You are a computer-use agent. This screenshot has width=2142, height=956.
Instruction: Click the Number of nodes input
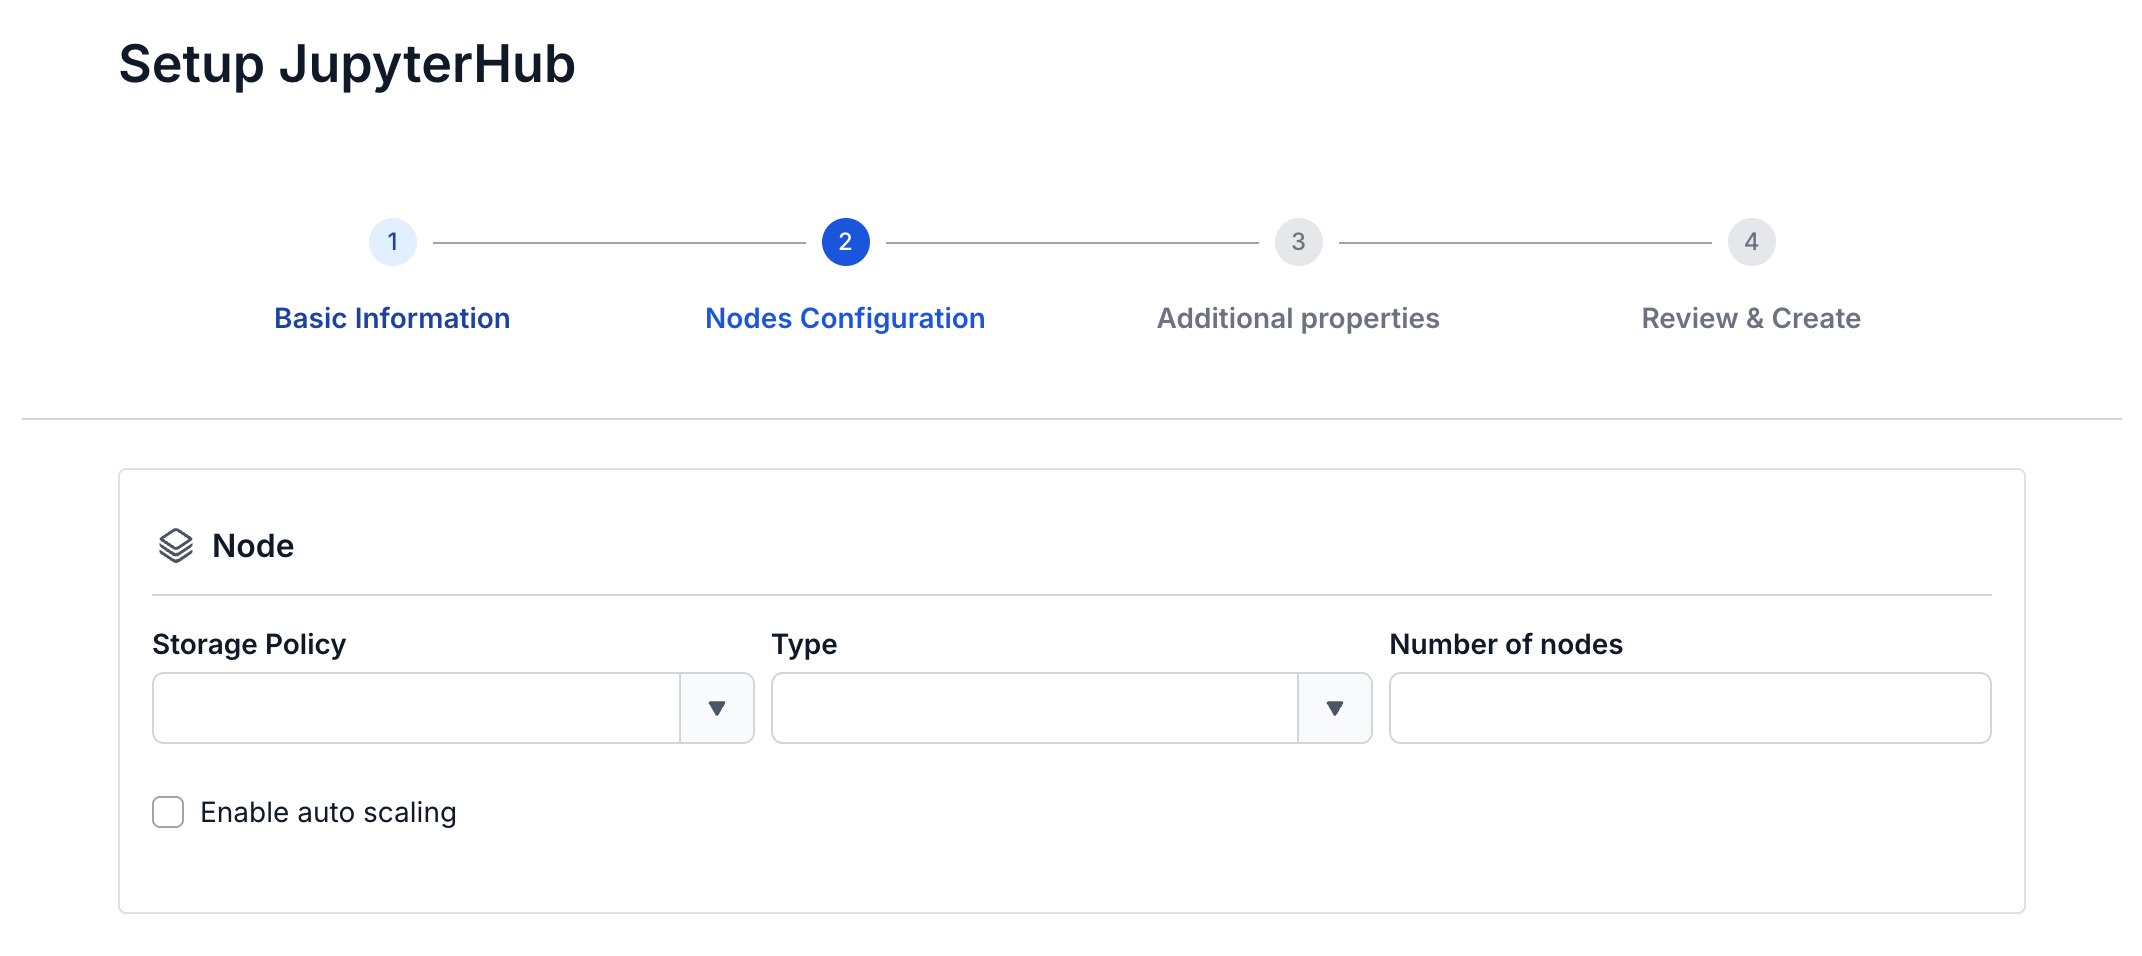pyautogui.click(x=1690, y=708)
